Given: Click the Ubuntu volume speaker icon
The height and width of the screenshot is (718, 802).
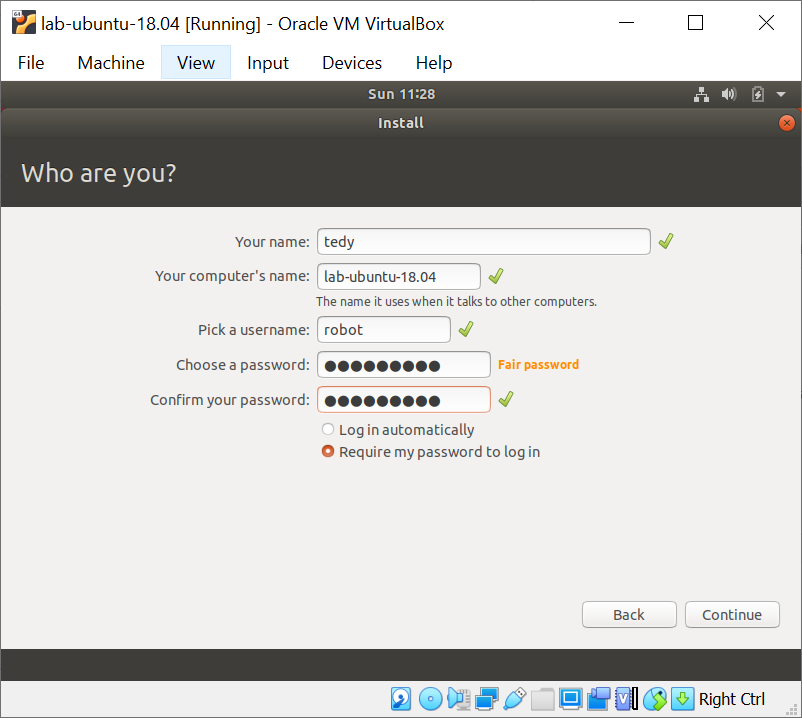Looking at the screenshot, I should (729, 94).
